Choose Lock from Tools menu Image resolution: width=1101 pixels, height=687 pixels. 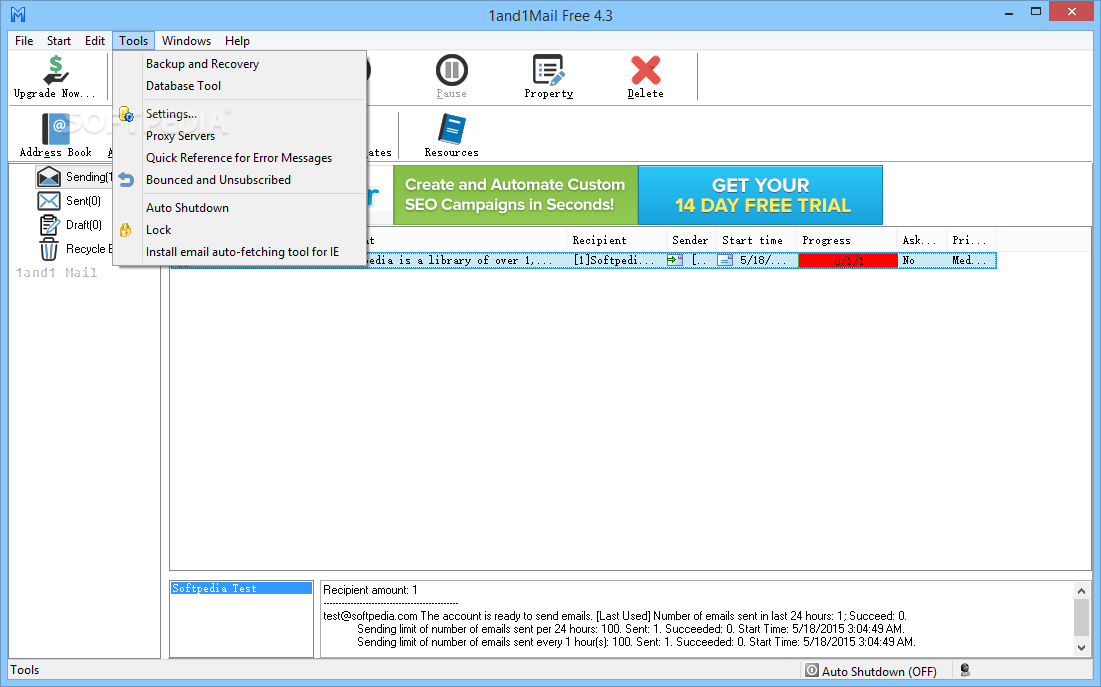click(x=240, y=230)
